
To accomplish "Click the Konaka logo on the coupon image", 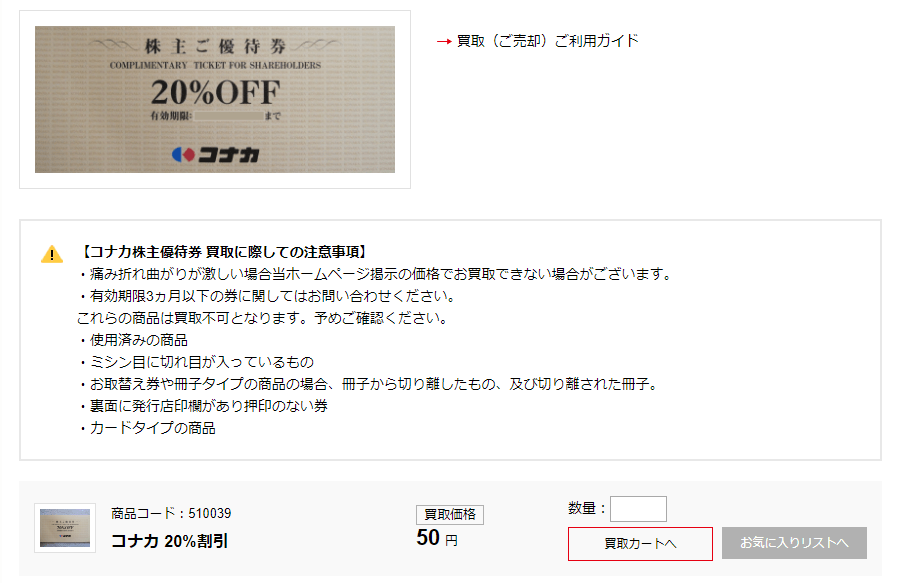I will pos(215,155).
